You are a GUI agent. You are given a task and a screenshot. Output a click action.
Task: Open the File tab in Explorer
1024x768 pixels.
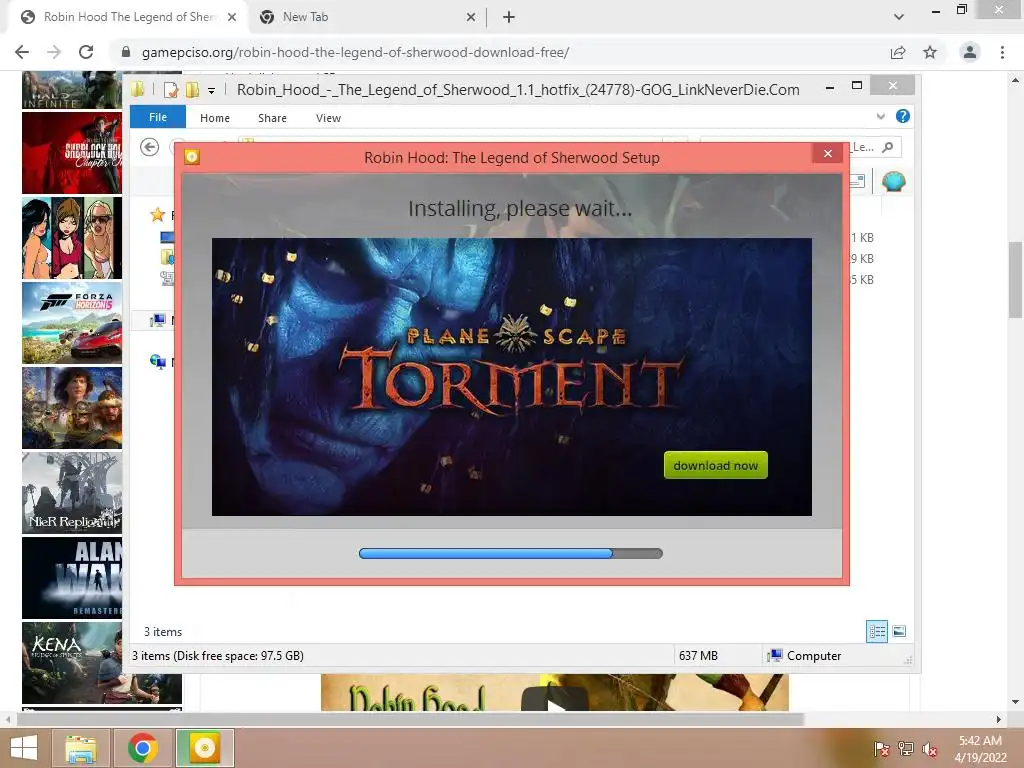coord(157,117)
